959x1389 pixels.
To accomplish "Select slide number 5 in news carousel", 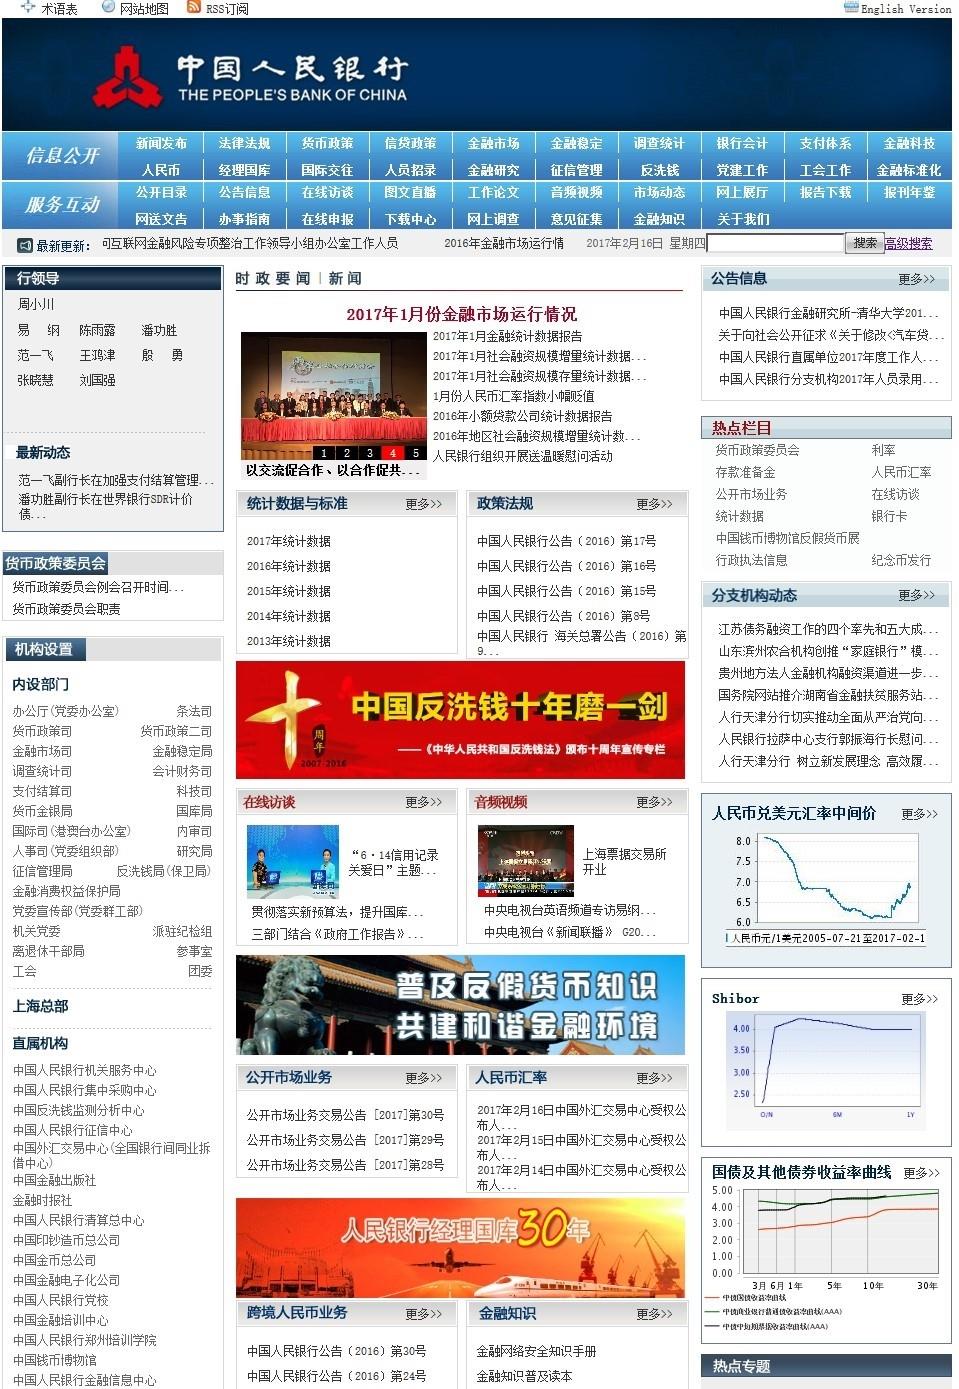I will click(x=416, y=453).
